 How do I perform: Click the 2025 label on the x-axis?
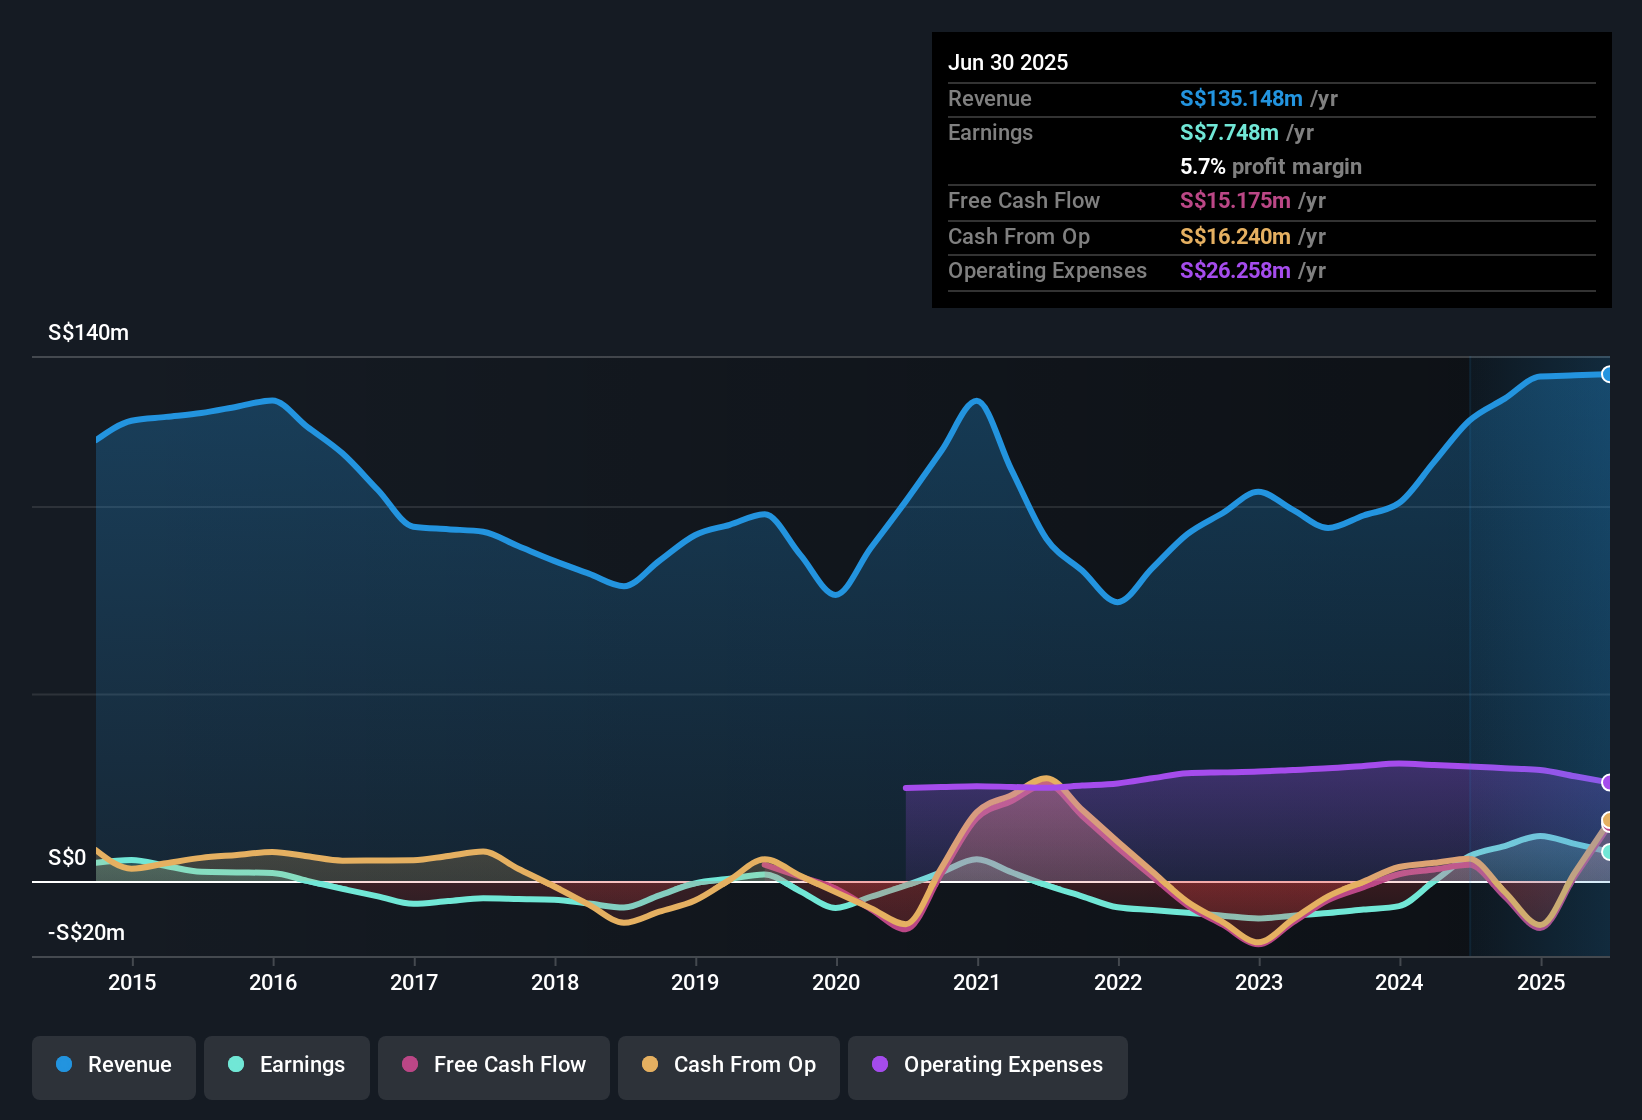(1539, 983)
